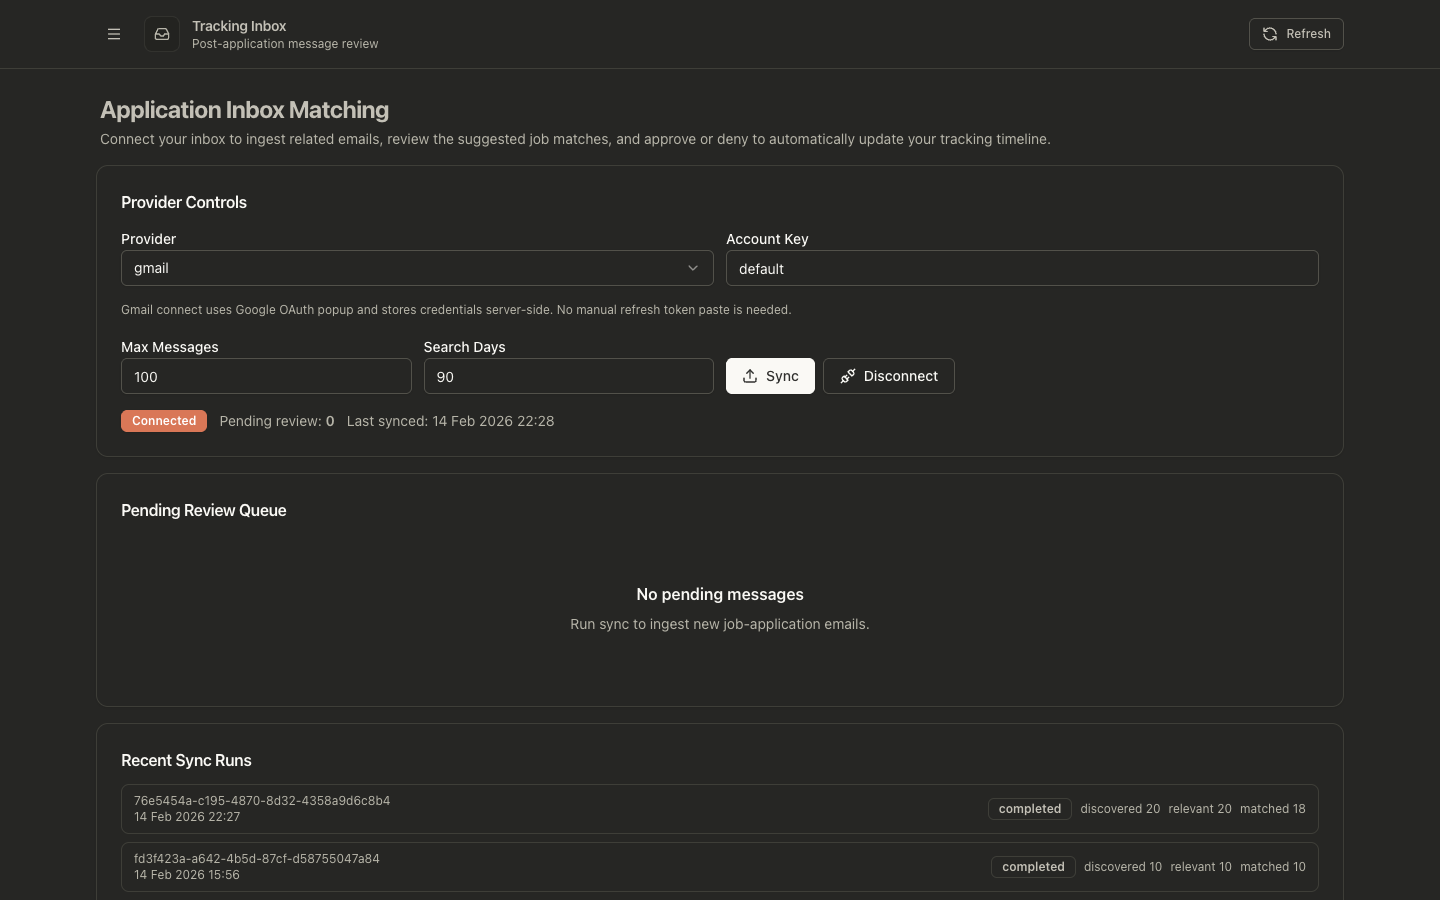The width and height of the screenshot is (1440, 900).
Task: Open the Provider gmail dropdown
Action: click(x=416, y=268)
